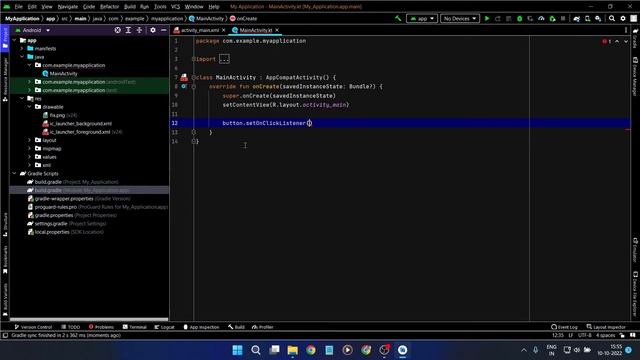Click the error indicator in editor corner
Viewport: 640px width, 360px height.
607,41
